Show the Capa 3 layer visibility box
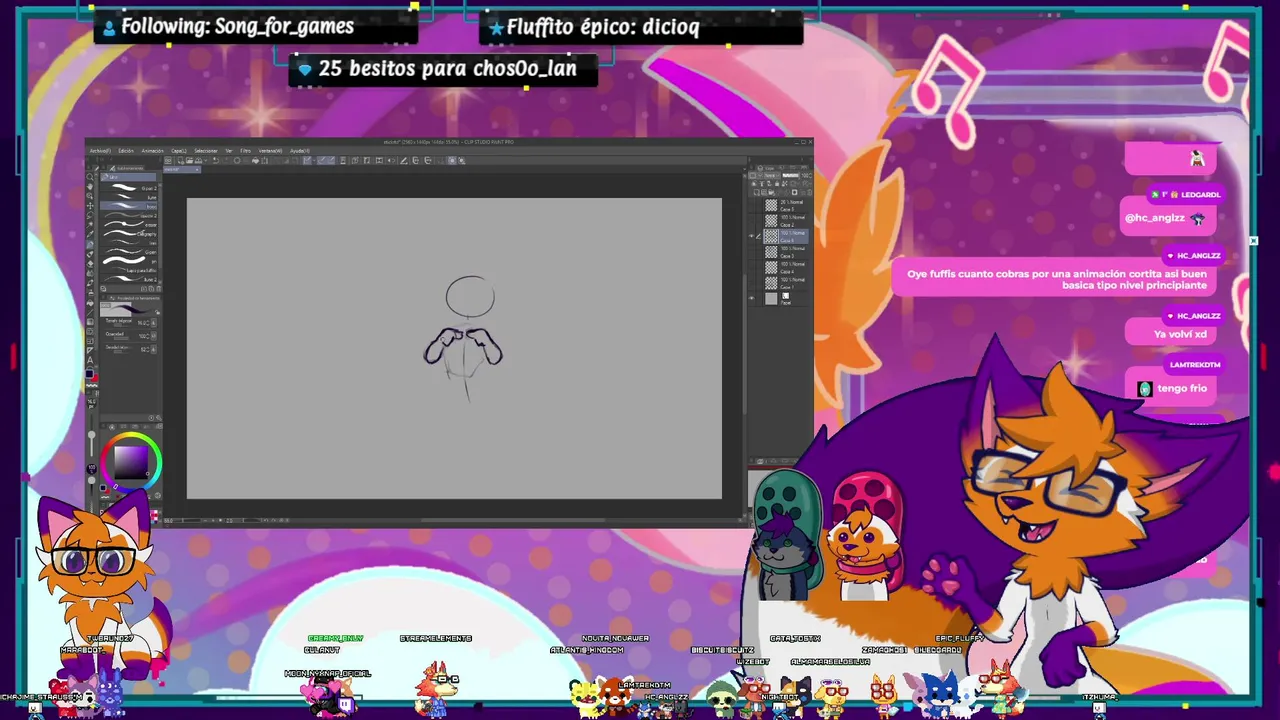1280x720 pixels. (x=752, y=252)
